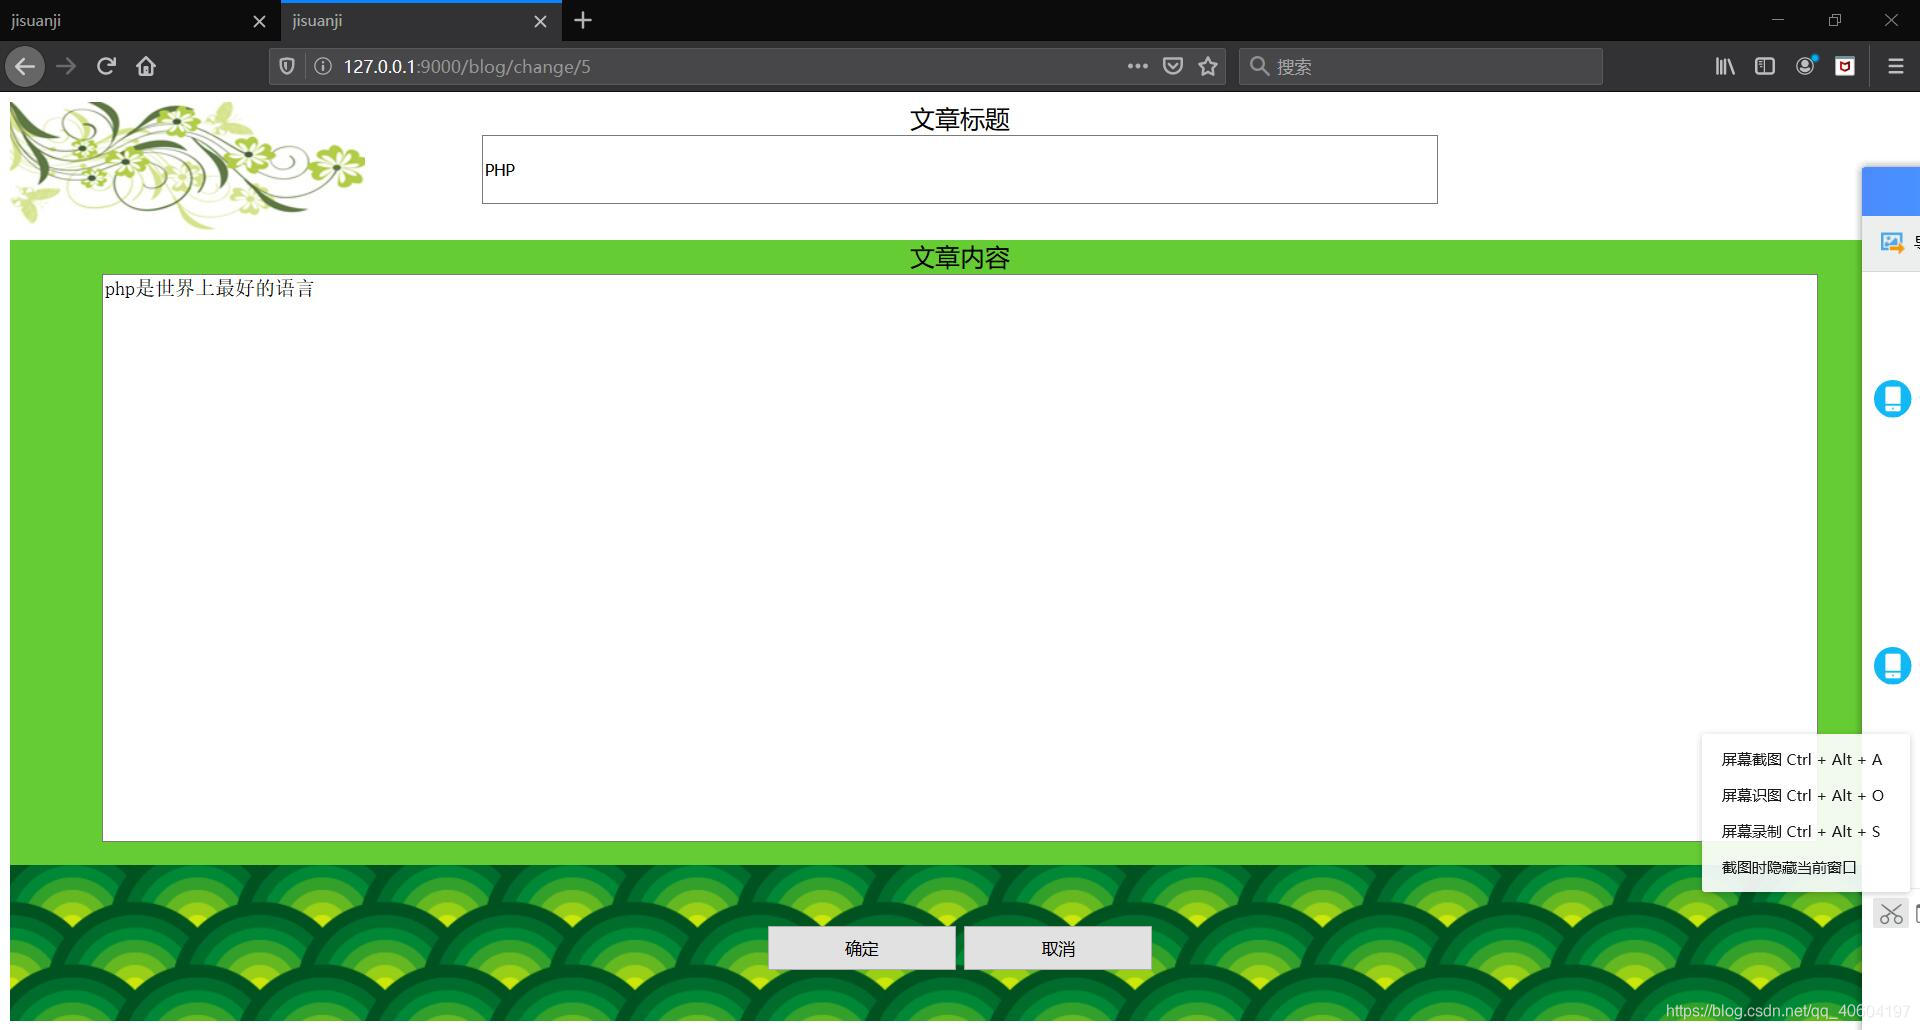Click the scissors screenshot icon
The width and height of the screenshot is (1920, 1030).
(1890, 913)
